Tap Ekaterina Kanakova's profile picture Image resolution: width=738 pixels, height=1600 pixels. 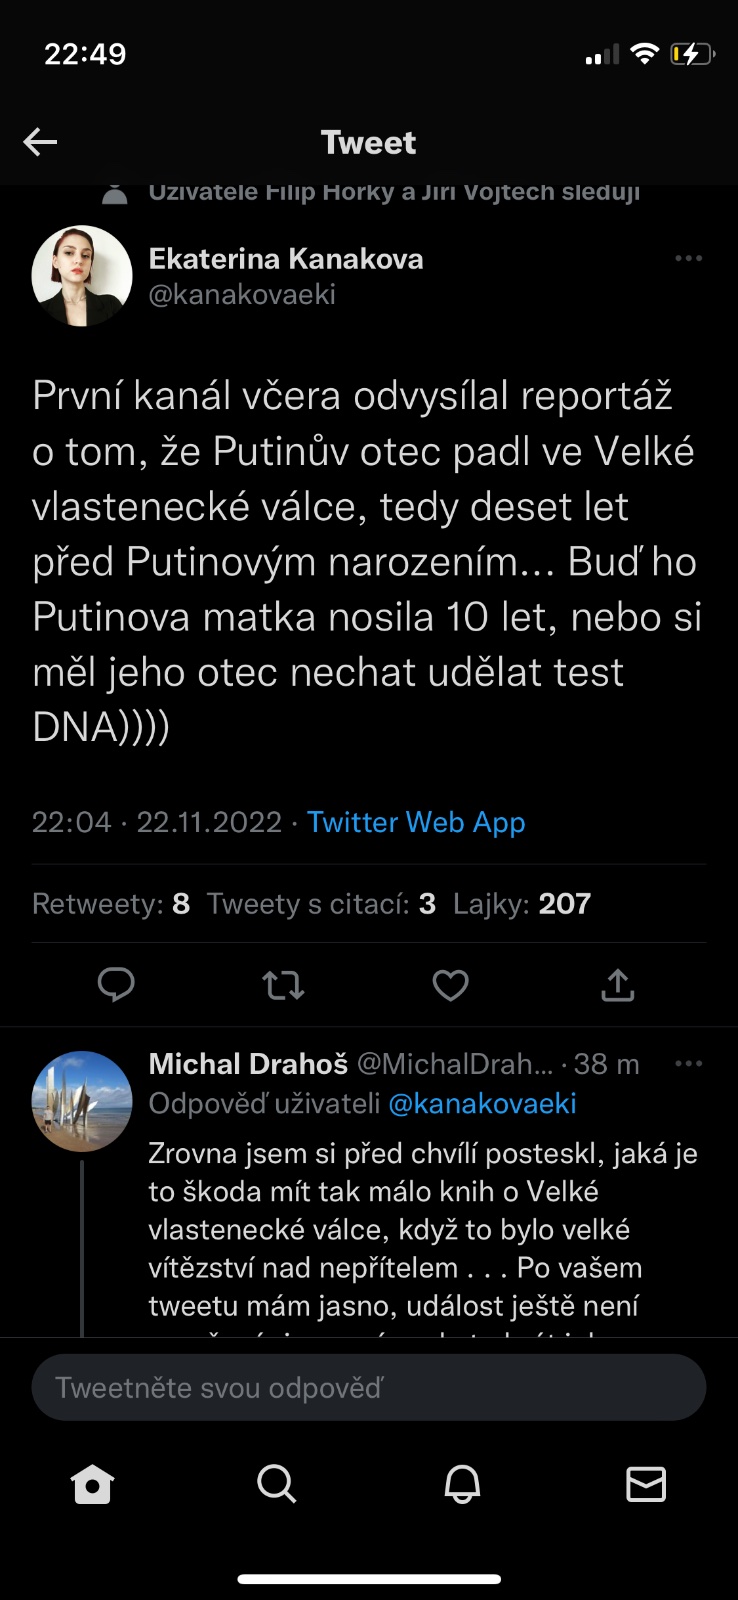(82, 276)
